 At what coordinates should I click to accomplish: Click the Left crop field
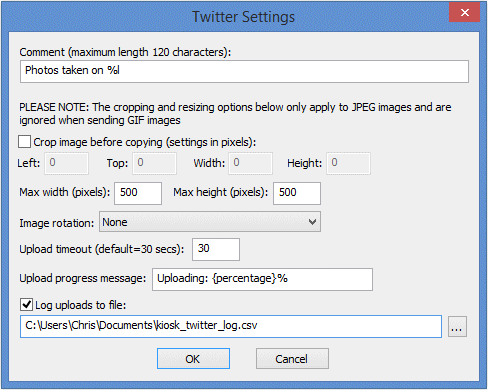click(67, 163)
